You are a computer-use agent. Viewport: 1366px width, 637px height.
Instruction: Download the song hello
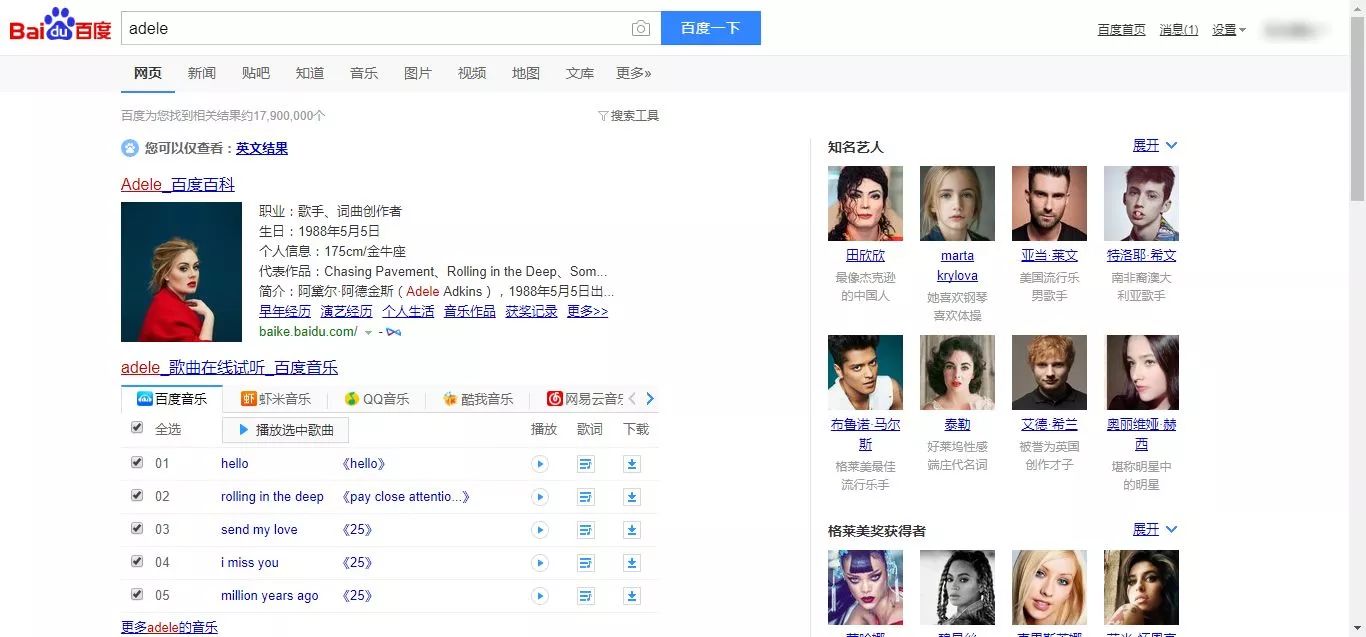pyautogui.click(x=632, y=464)
